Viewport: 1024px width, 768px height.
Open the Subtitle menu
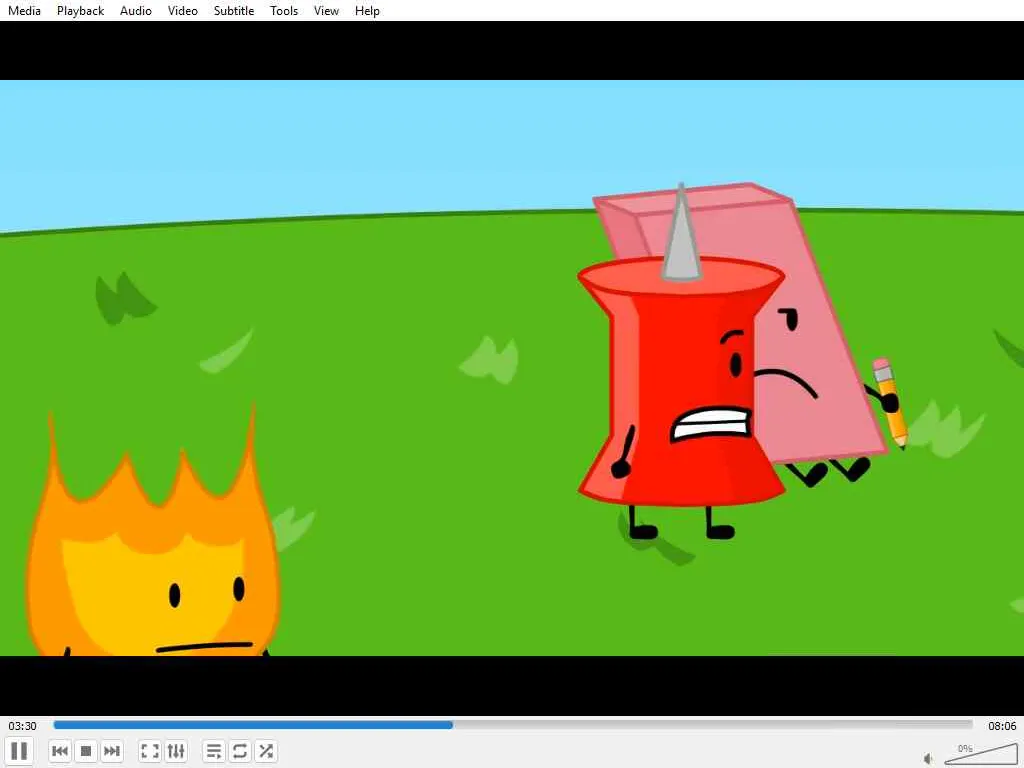[234, 10]
